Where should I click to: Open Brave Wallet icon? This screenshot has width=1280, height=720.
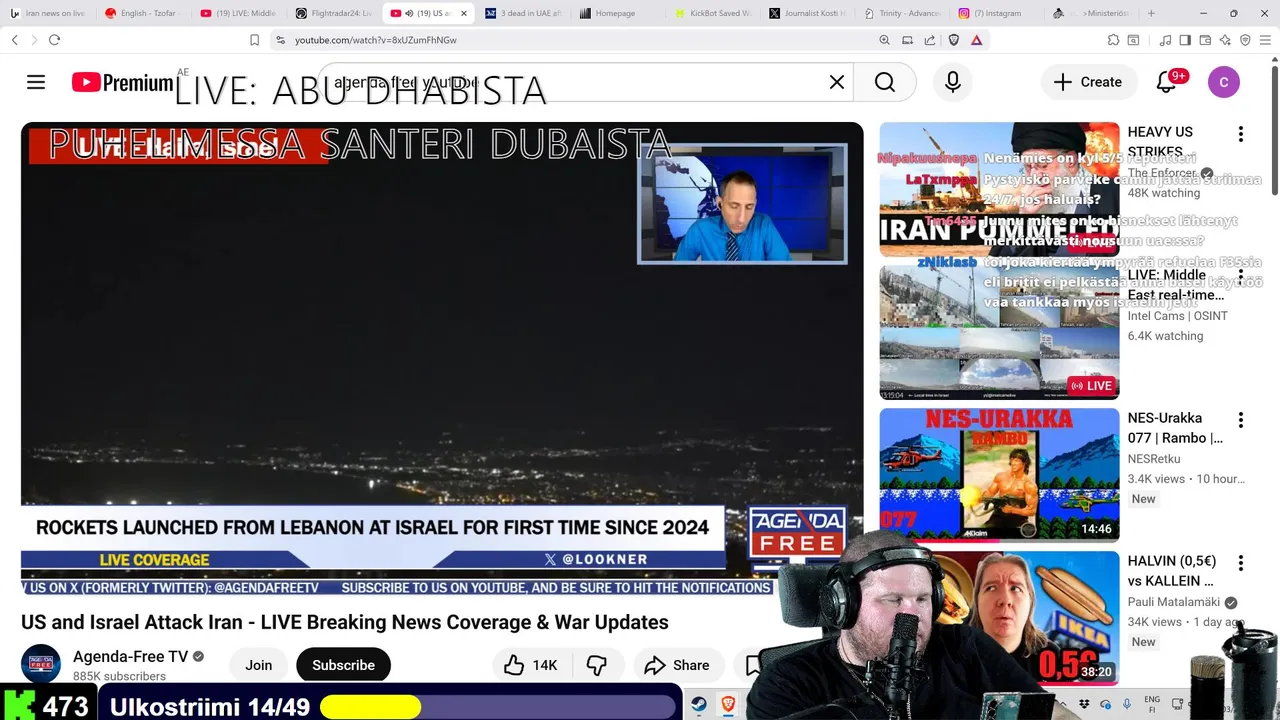pyautogui.click(x=1205, y=40)
